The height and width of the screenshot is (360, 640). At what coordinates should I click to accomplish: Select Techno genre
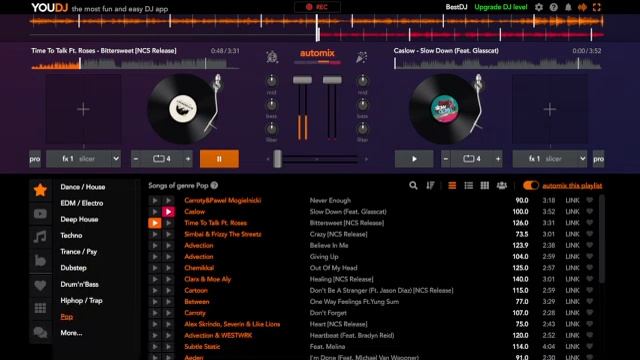point(71,236)
